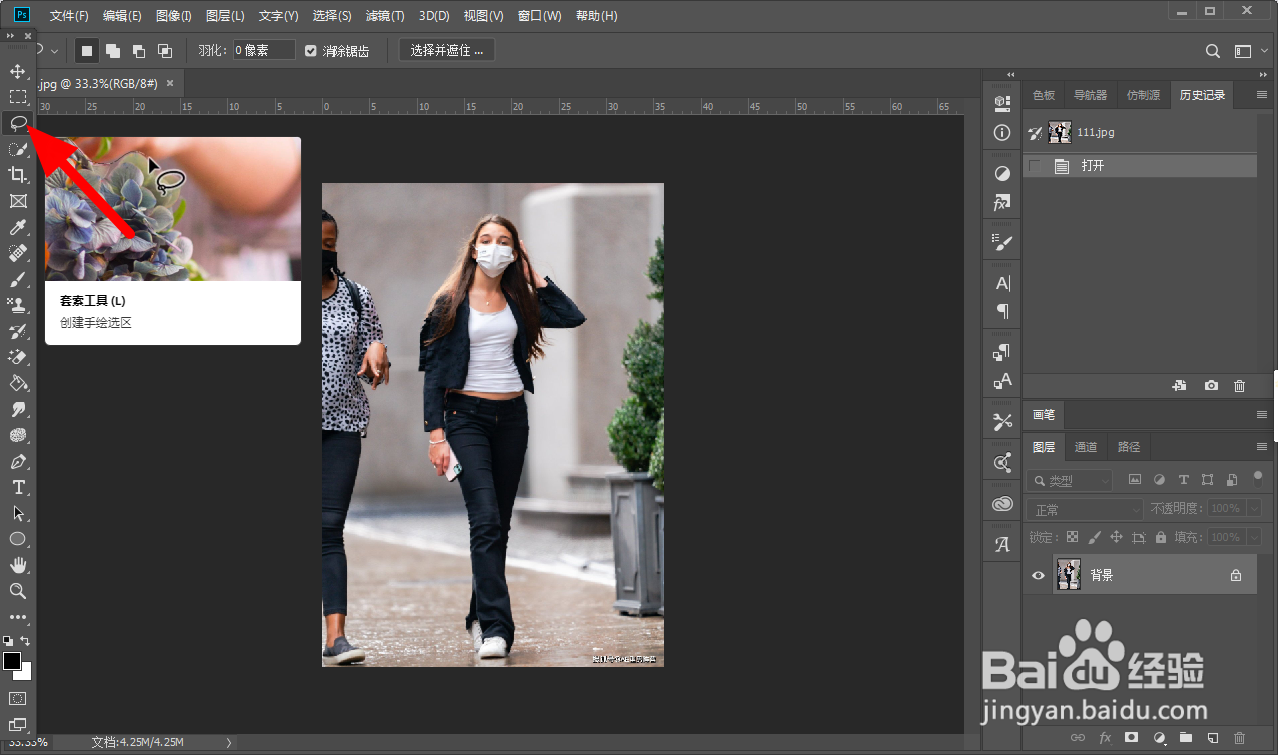Screen dimensions: 1278x755
Task: Select the Crop tool
Action: pos(17,175)
